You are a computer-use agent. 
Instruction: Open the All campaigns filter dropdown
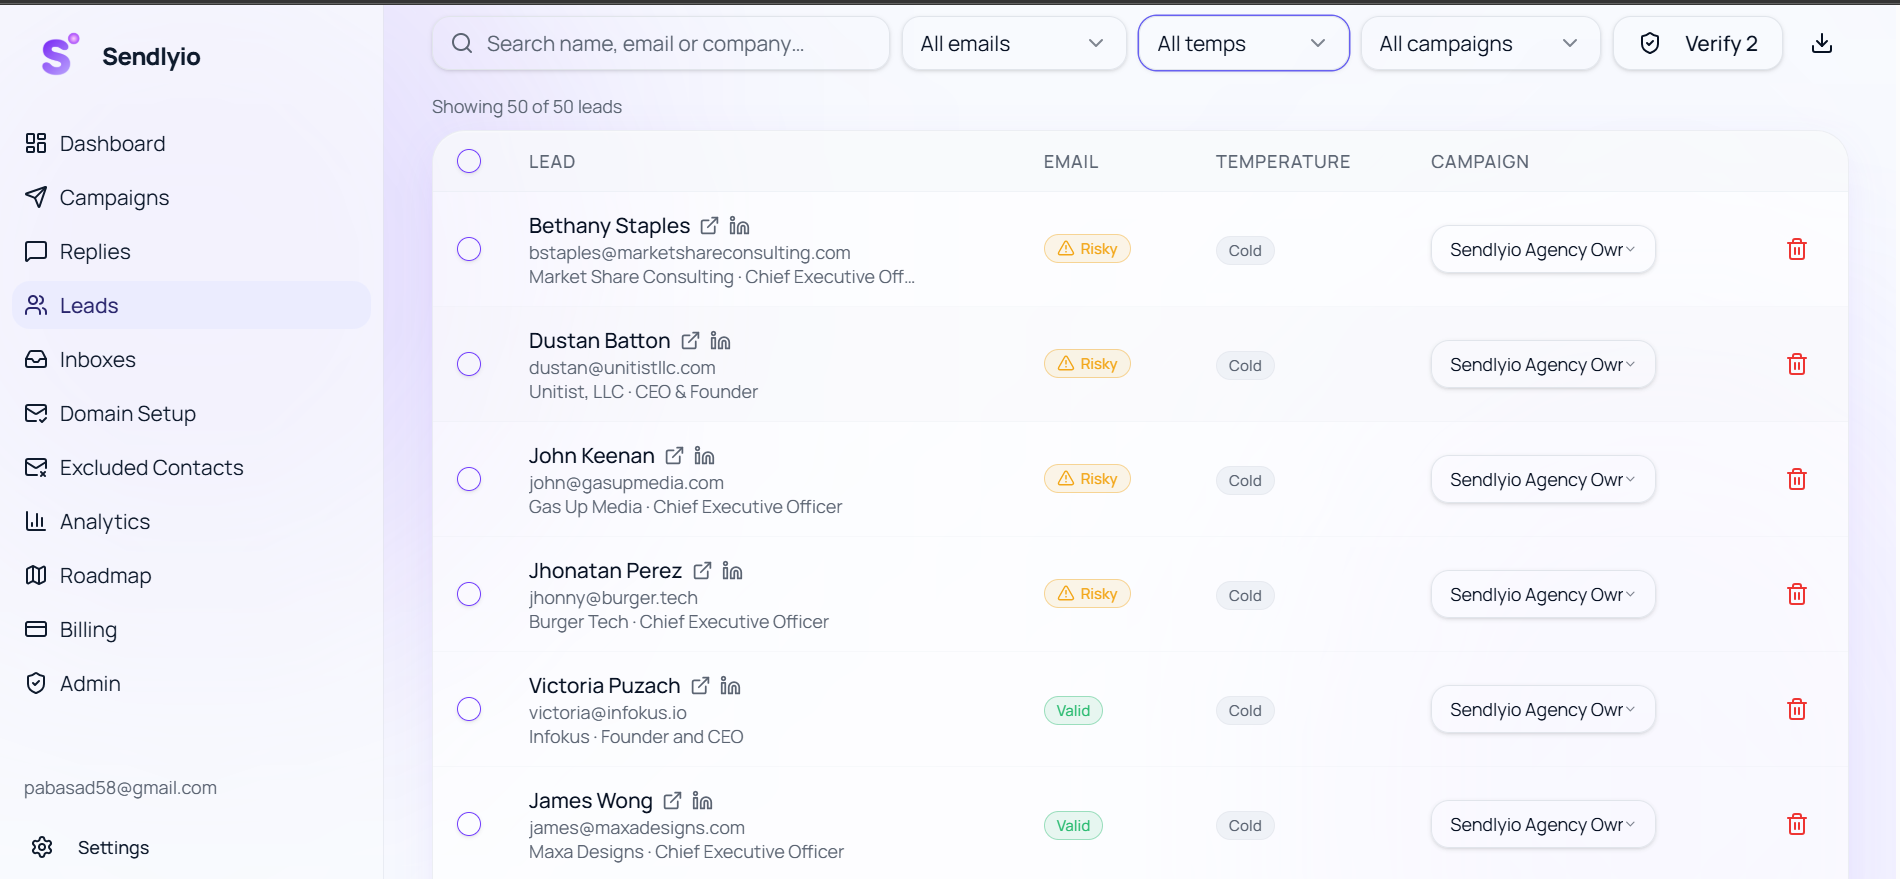pos(1481,43)
